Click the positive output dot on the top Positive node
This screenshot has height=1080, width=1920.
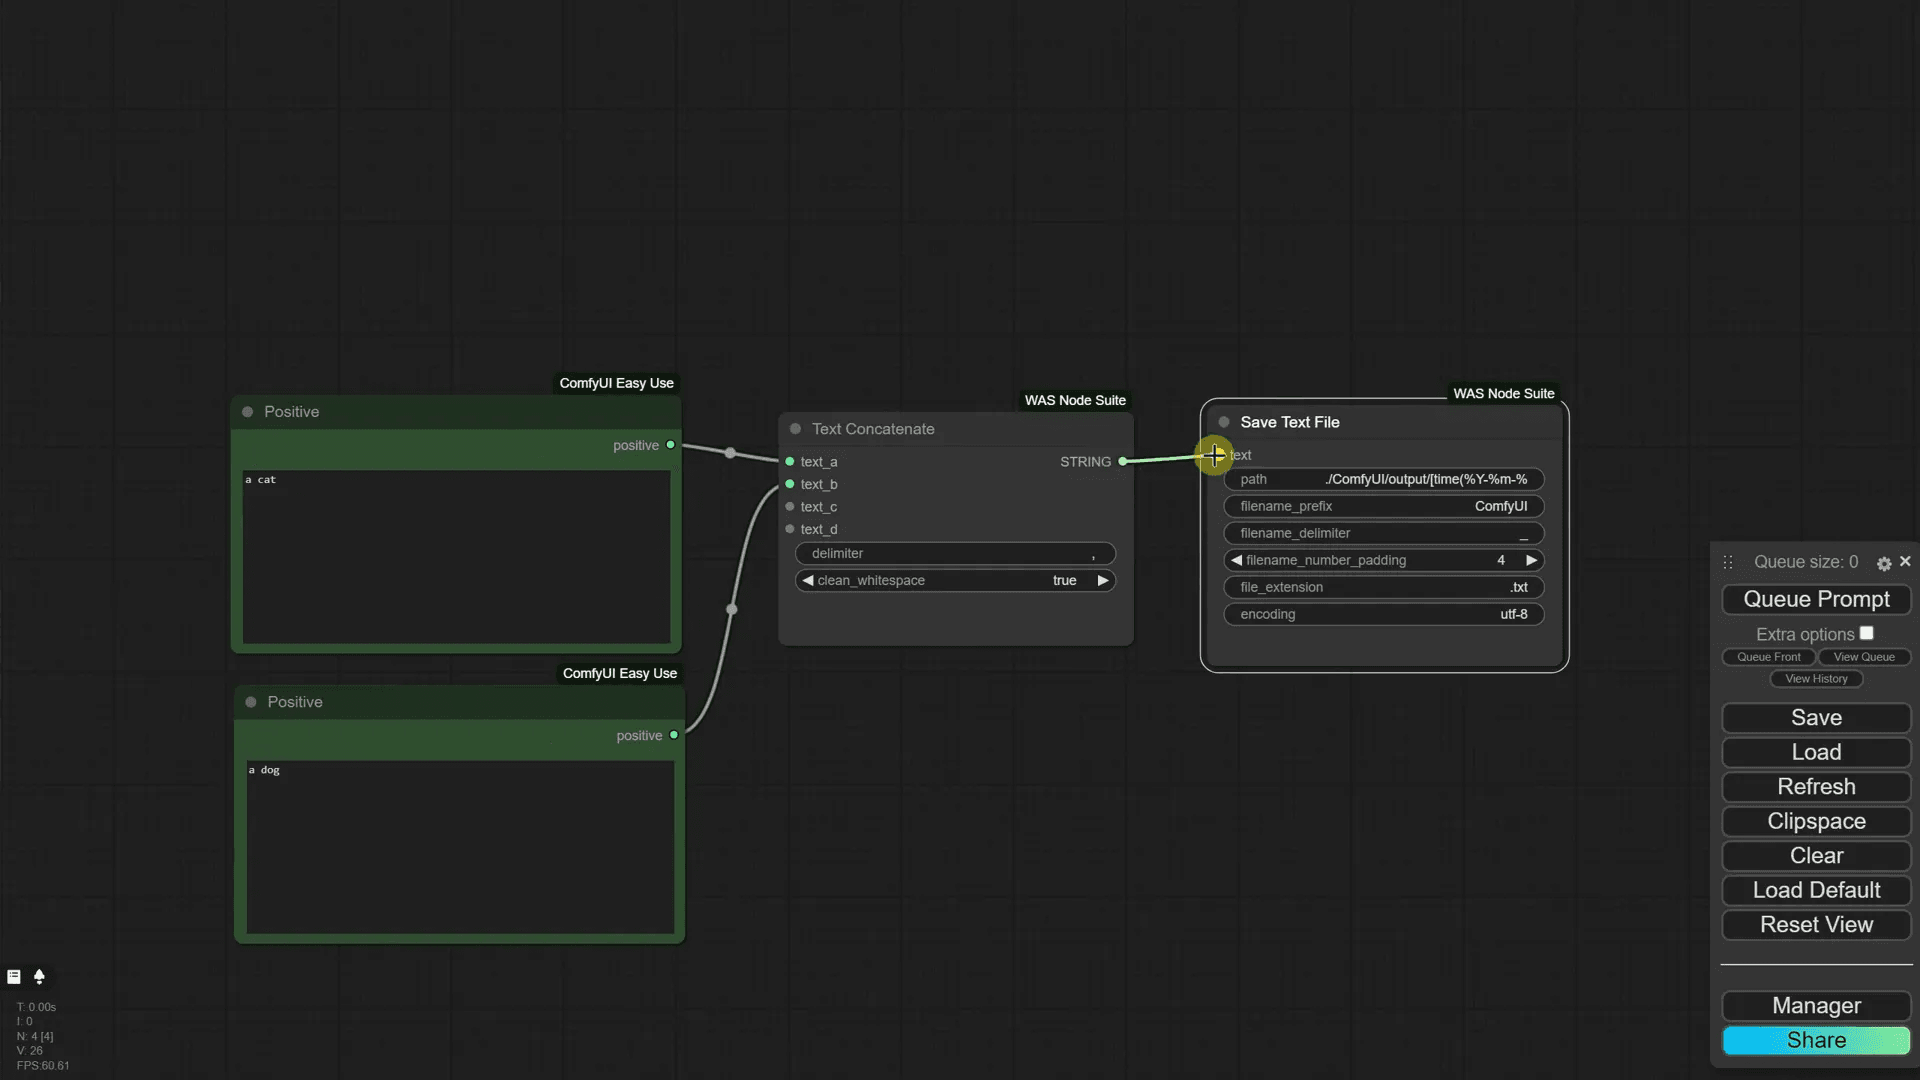(670, 445)
